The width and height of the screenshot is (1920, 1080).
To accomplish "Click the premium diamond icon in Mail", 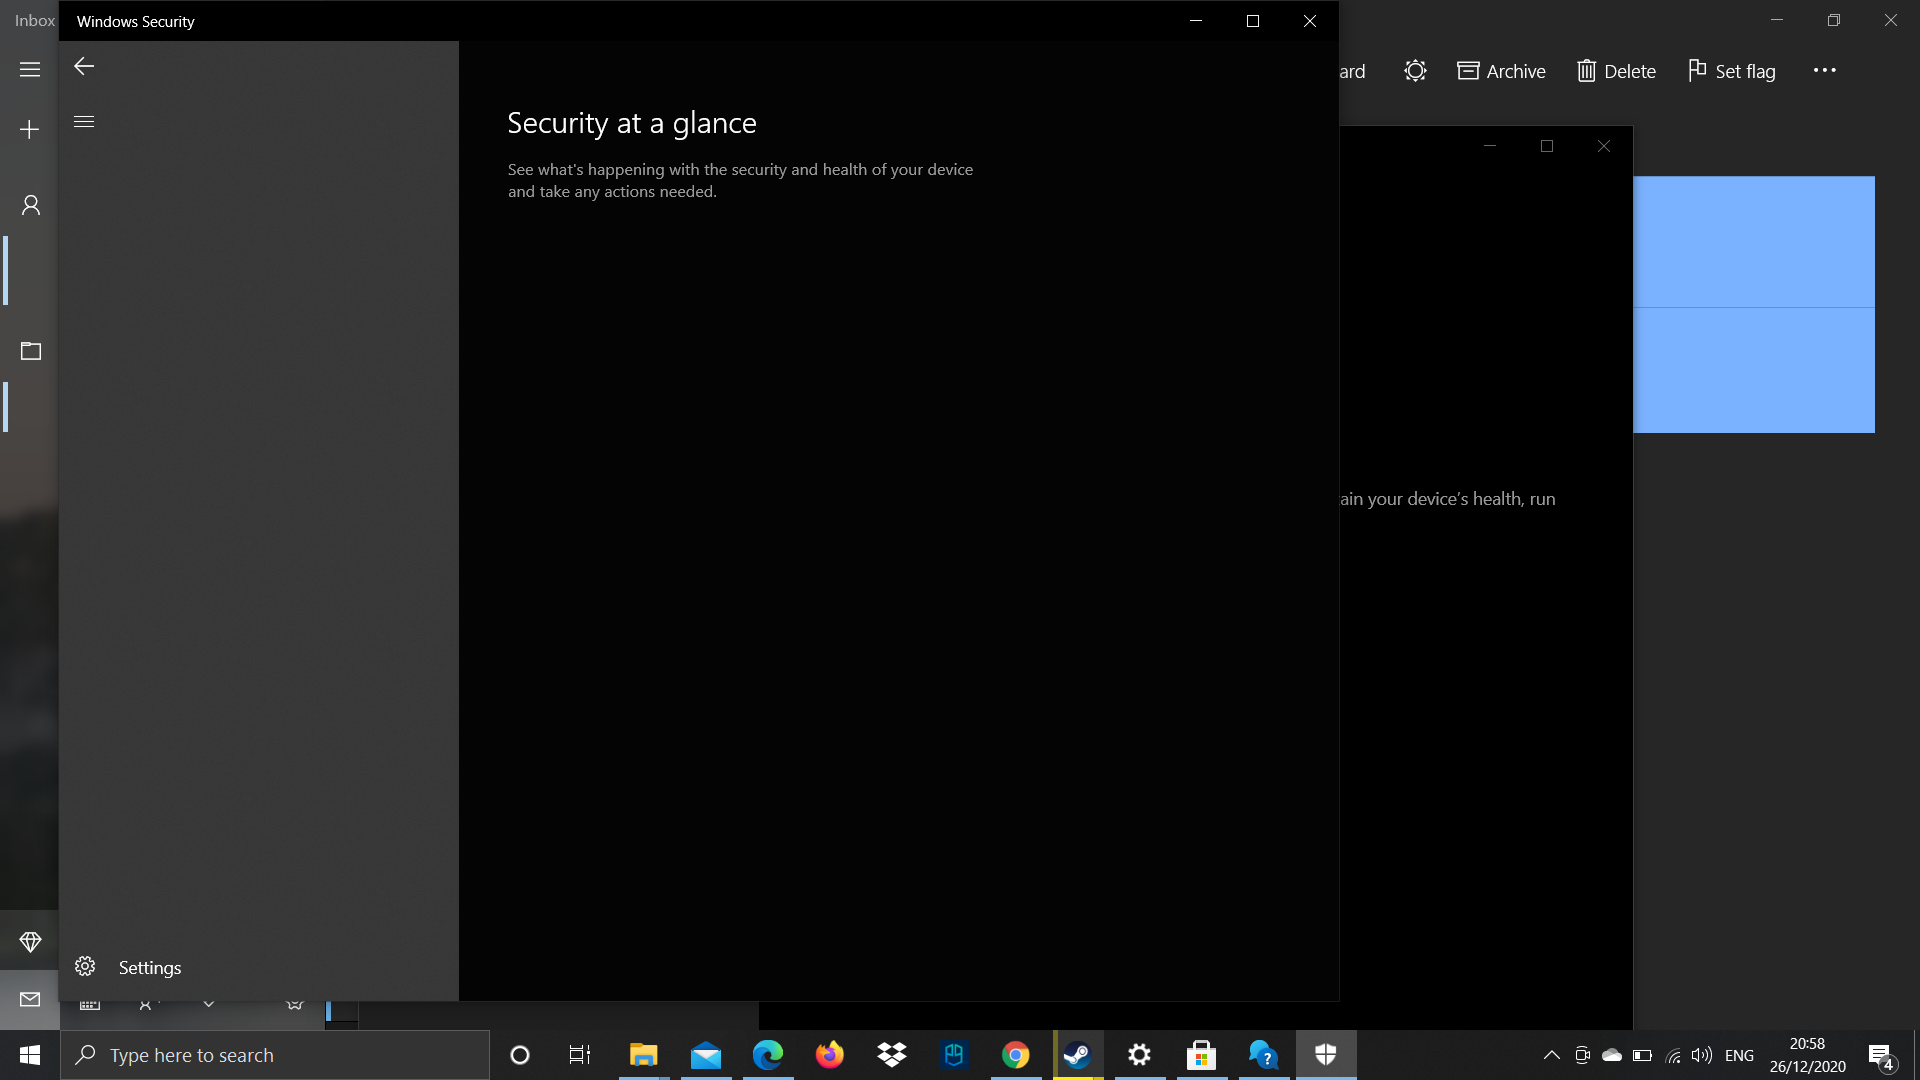I will click(x=30, y=941).
